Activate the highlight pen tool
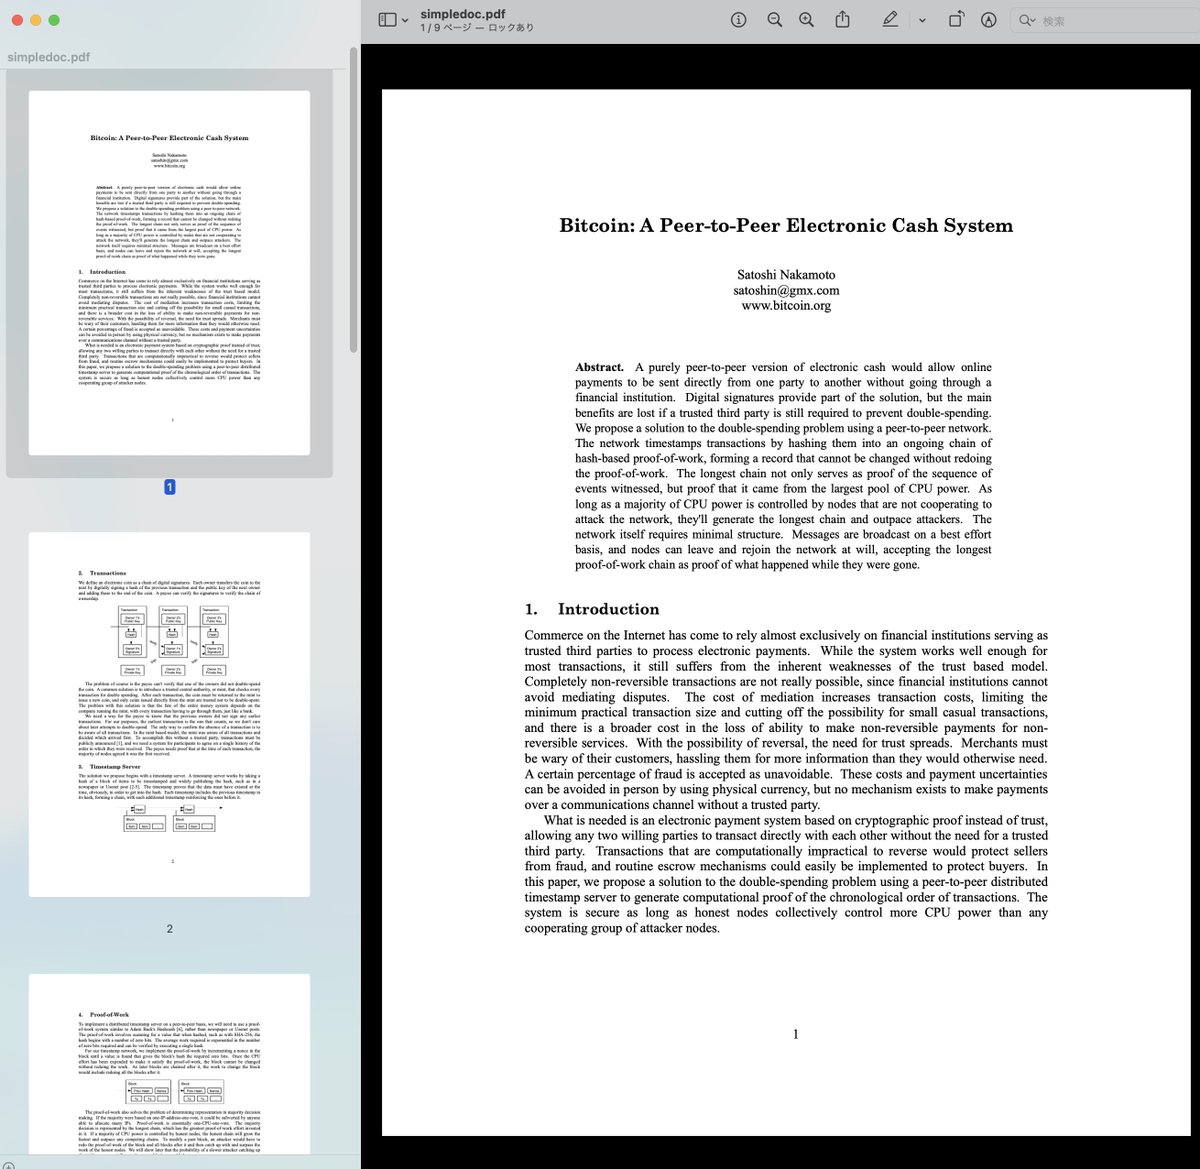The width and height of the screenshot is (1200, 1169). [x=890, y=19]
